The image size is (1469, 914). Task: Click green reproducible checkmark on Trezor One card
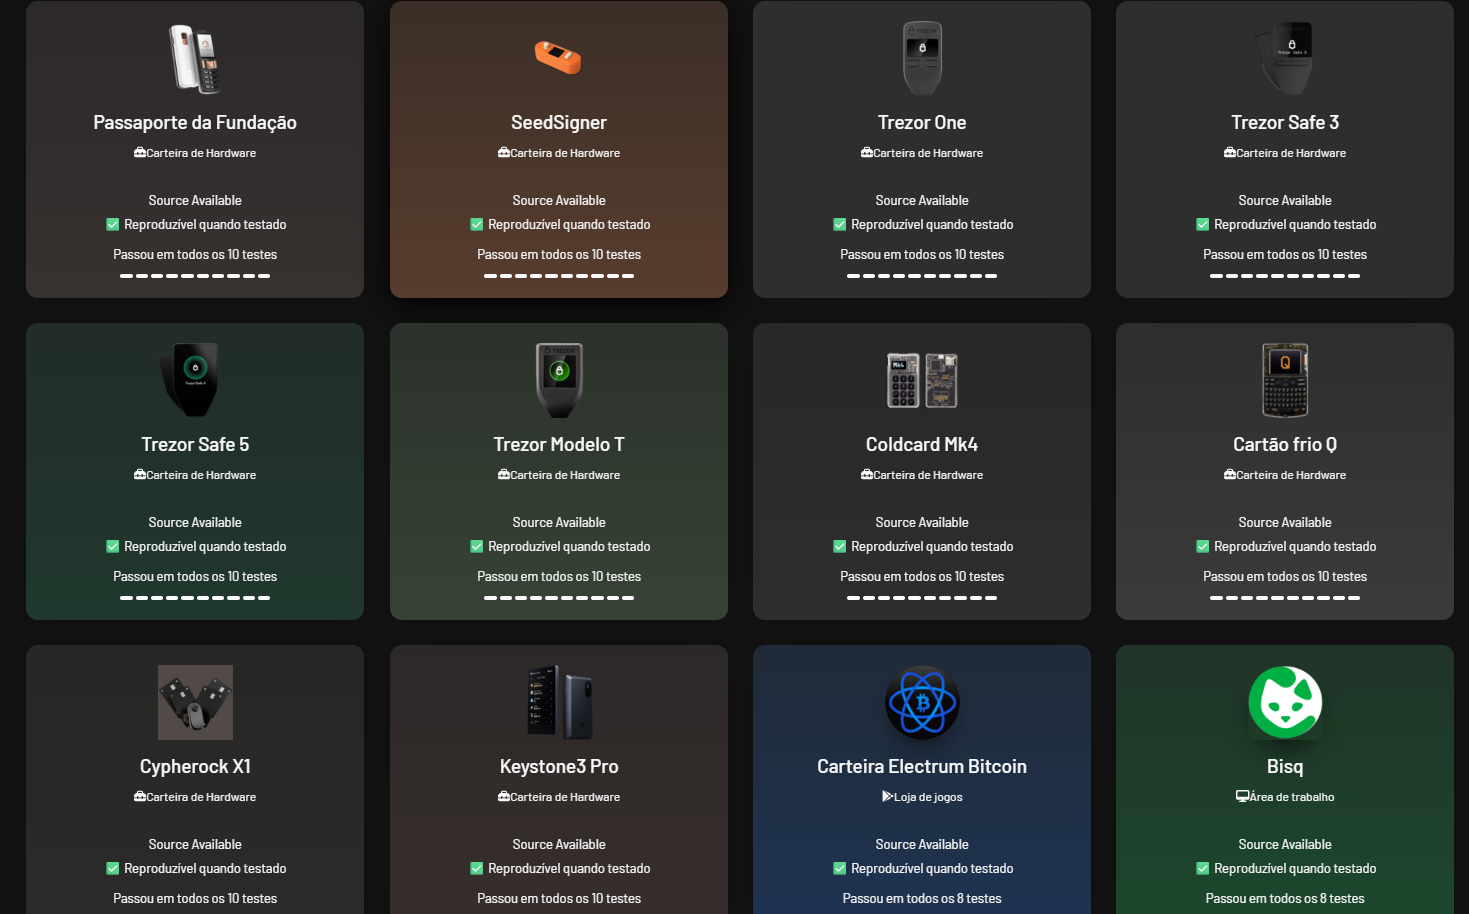click(840, 225)
